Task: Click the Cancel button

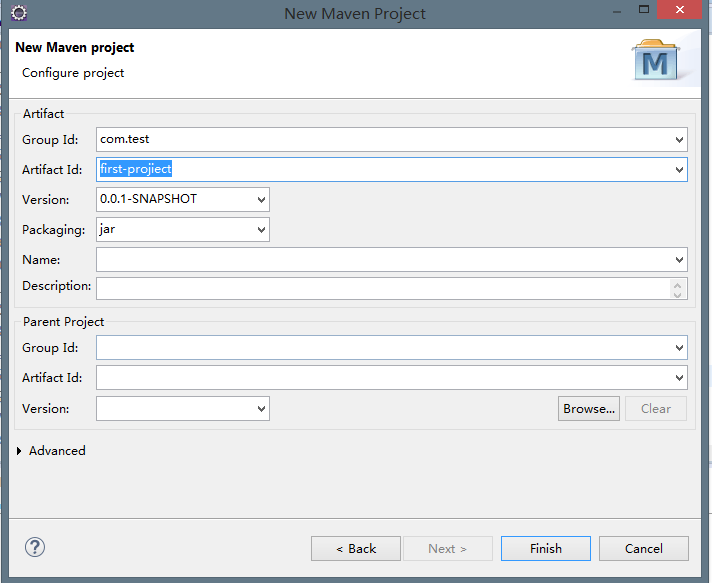Action: click(643, 548)
